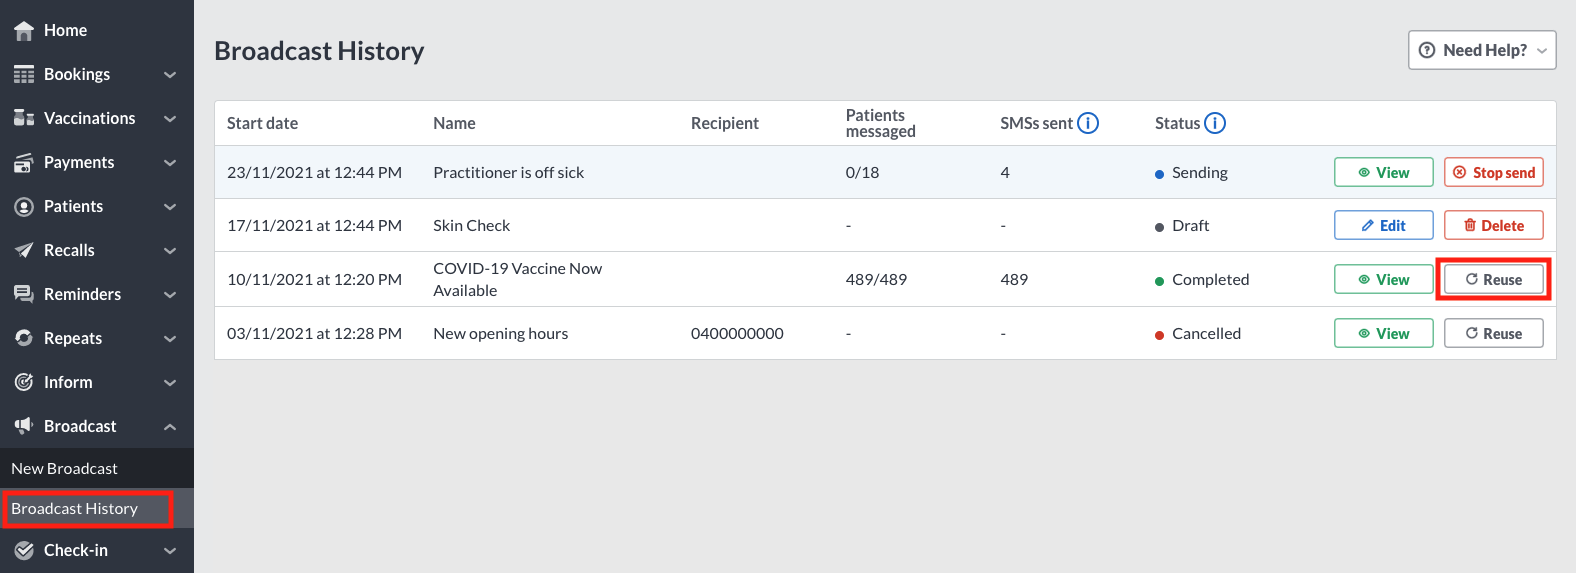View the cancelled New opening hours broadcast

pos(1383,333)
